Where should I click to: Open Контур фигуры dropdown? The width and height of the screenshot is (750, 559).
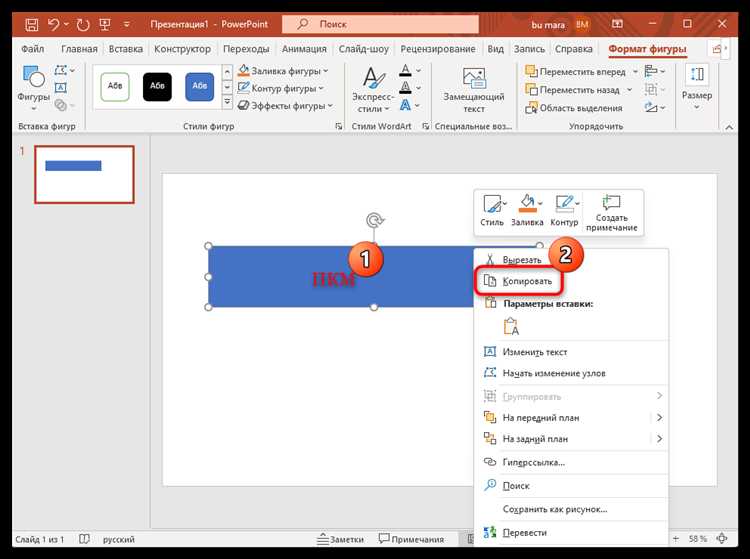click(281, 88)
